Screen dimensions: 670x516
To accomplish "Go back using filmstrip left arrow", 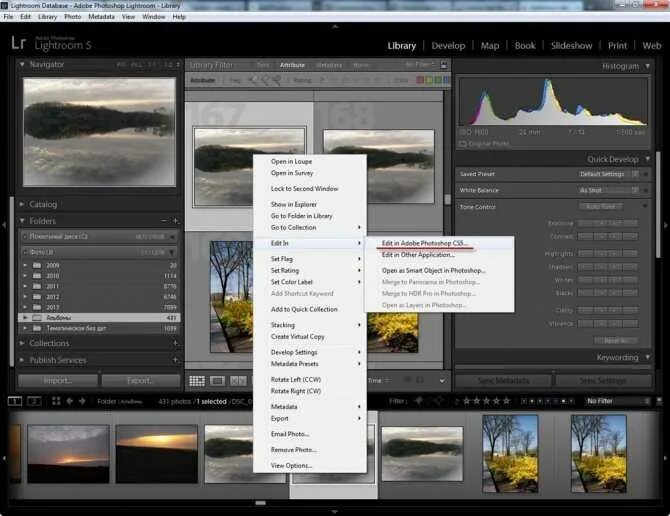I will click(70, 401).
